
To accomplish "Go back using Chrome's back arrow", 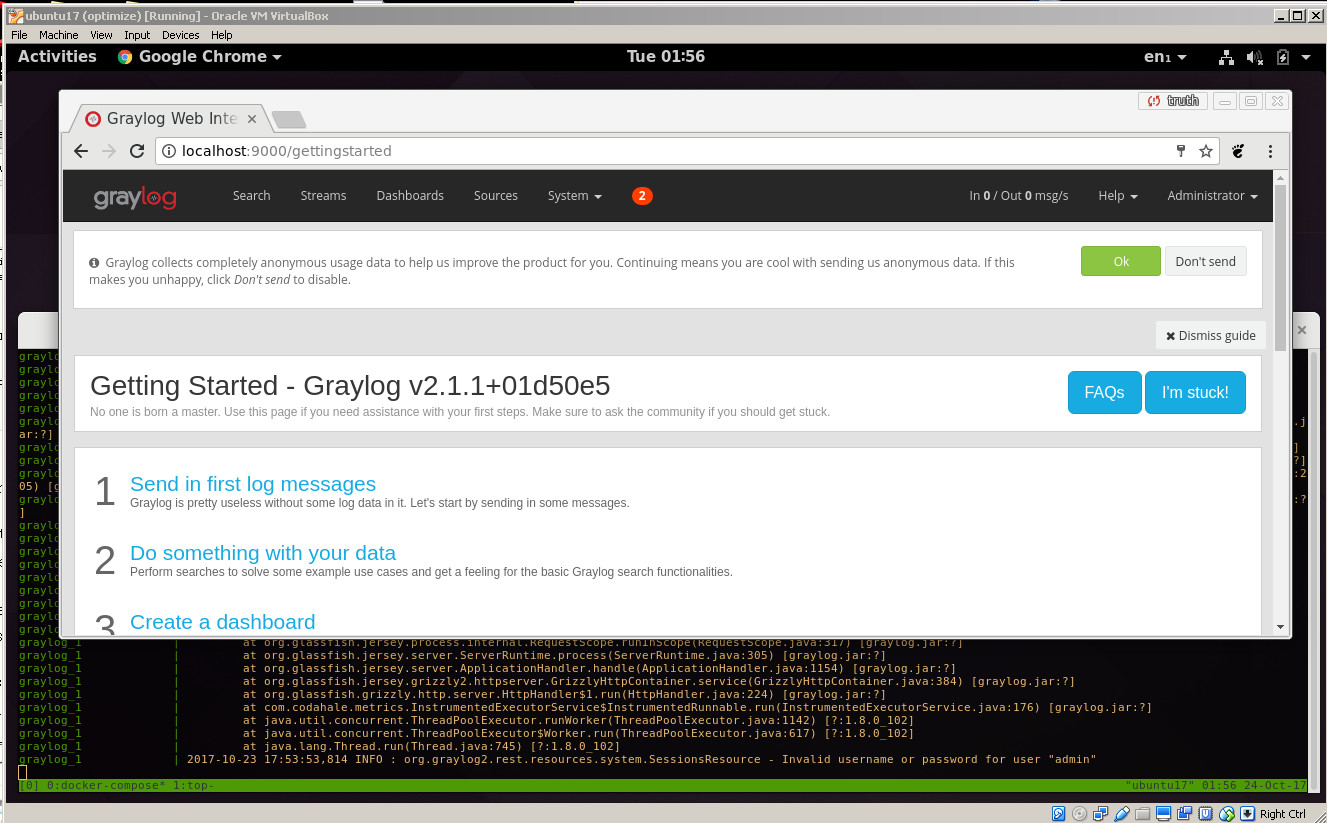I will click(82, 151).
